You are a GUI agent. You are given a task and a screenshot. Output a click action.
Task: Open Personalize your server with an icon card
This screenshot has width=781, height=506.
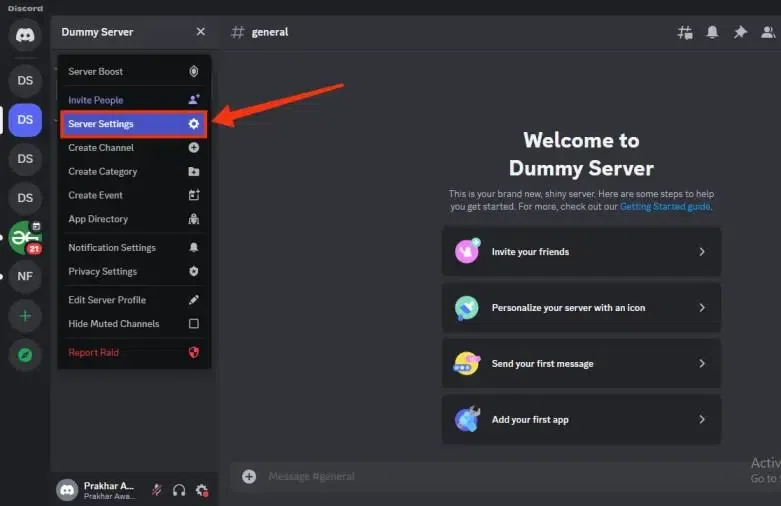pos(581,308)
